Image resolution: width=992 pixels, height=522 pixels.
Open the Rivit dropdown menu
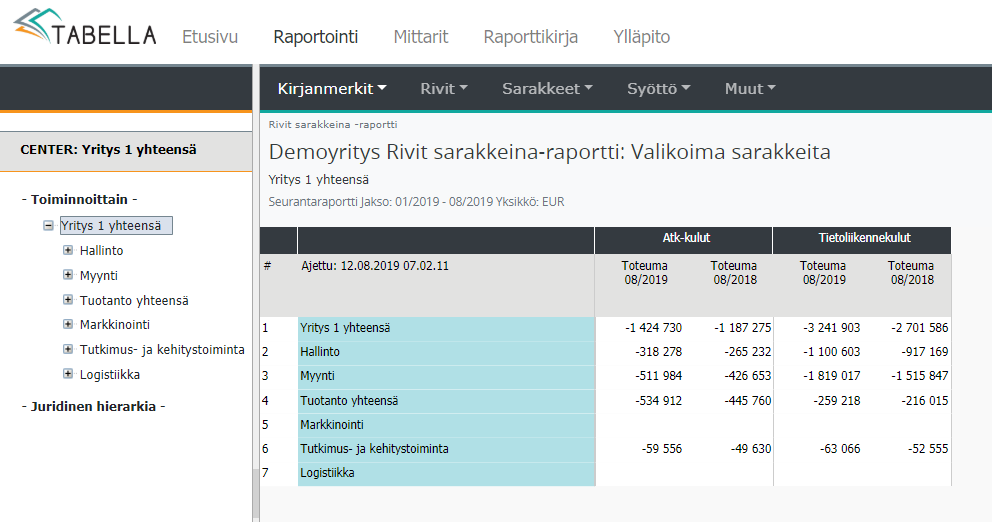click(444, 88)
